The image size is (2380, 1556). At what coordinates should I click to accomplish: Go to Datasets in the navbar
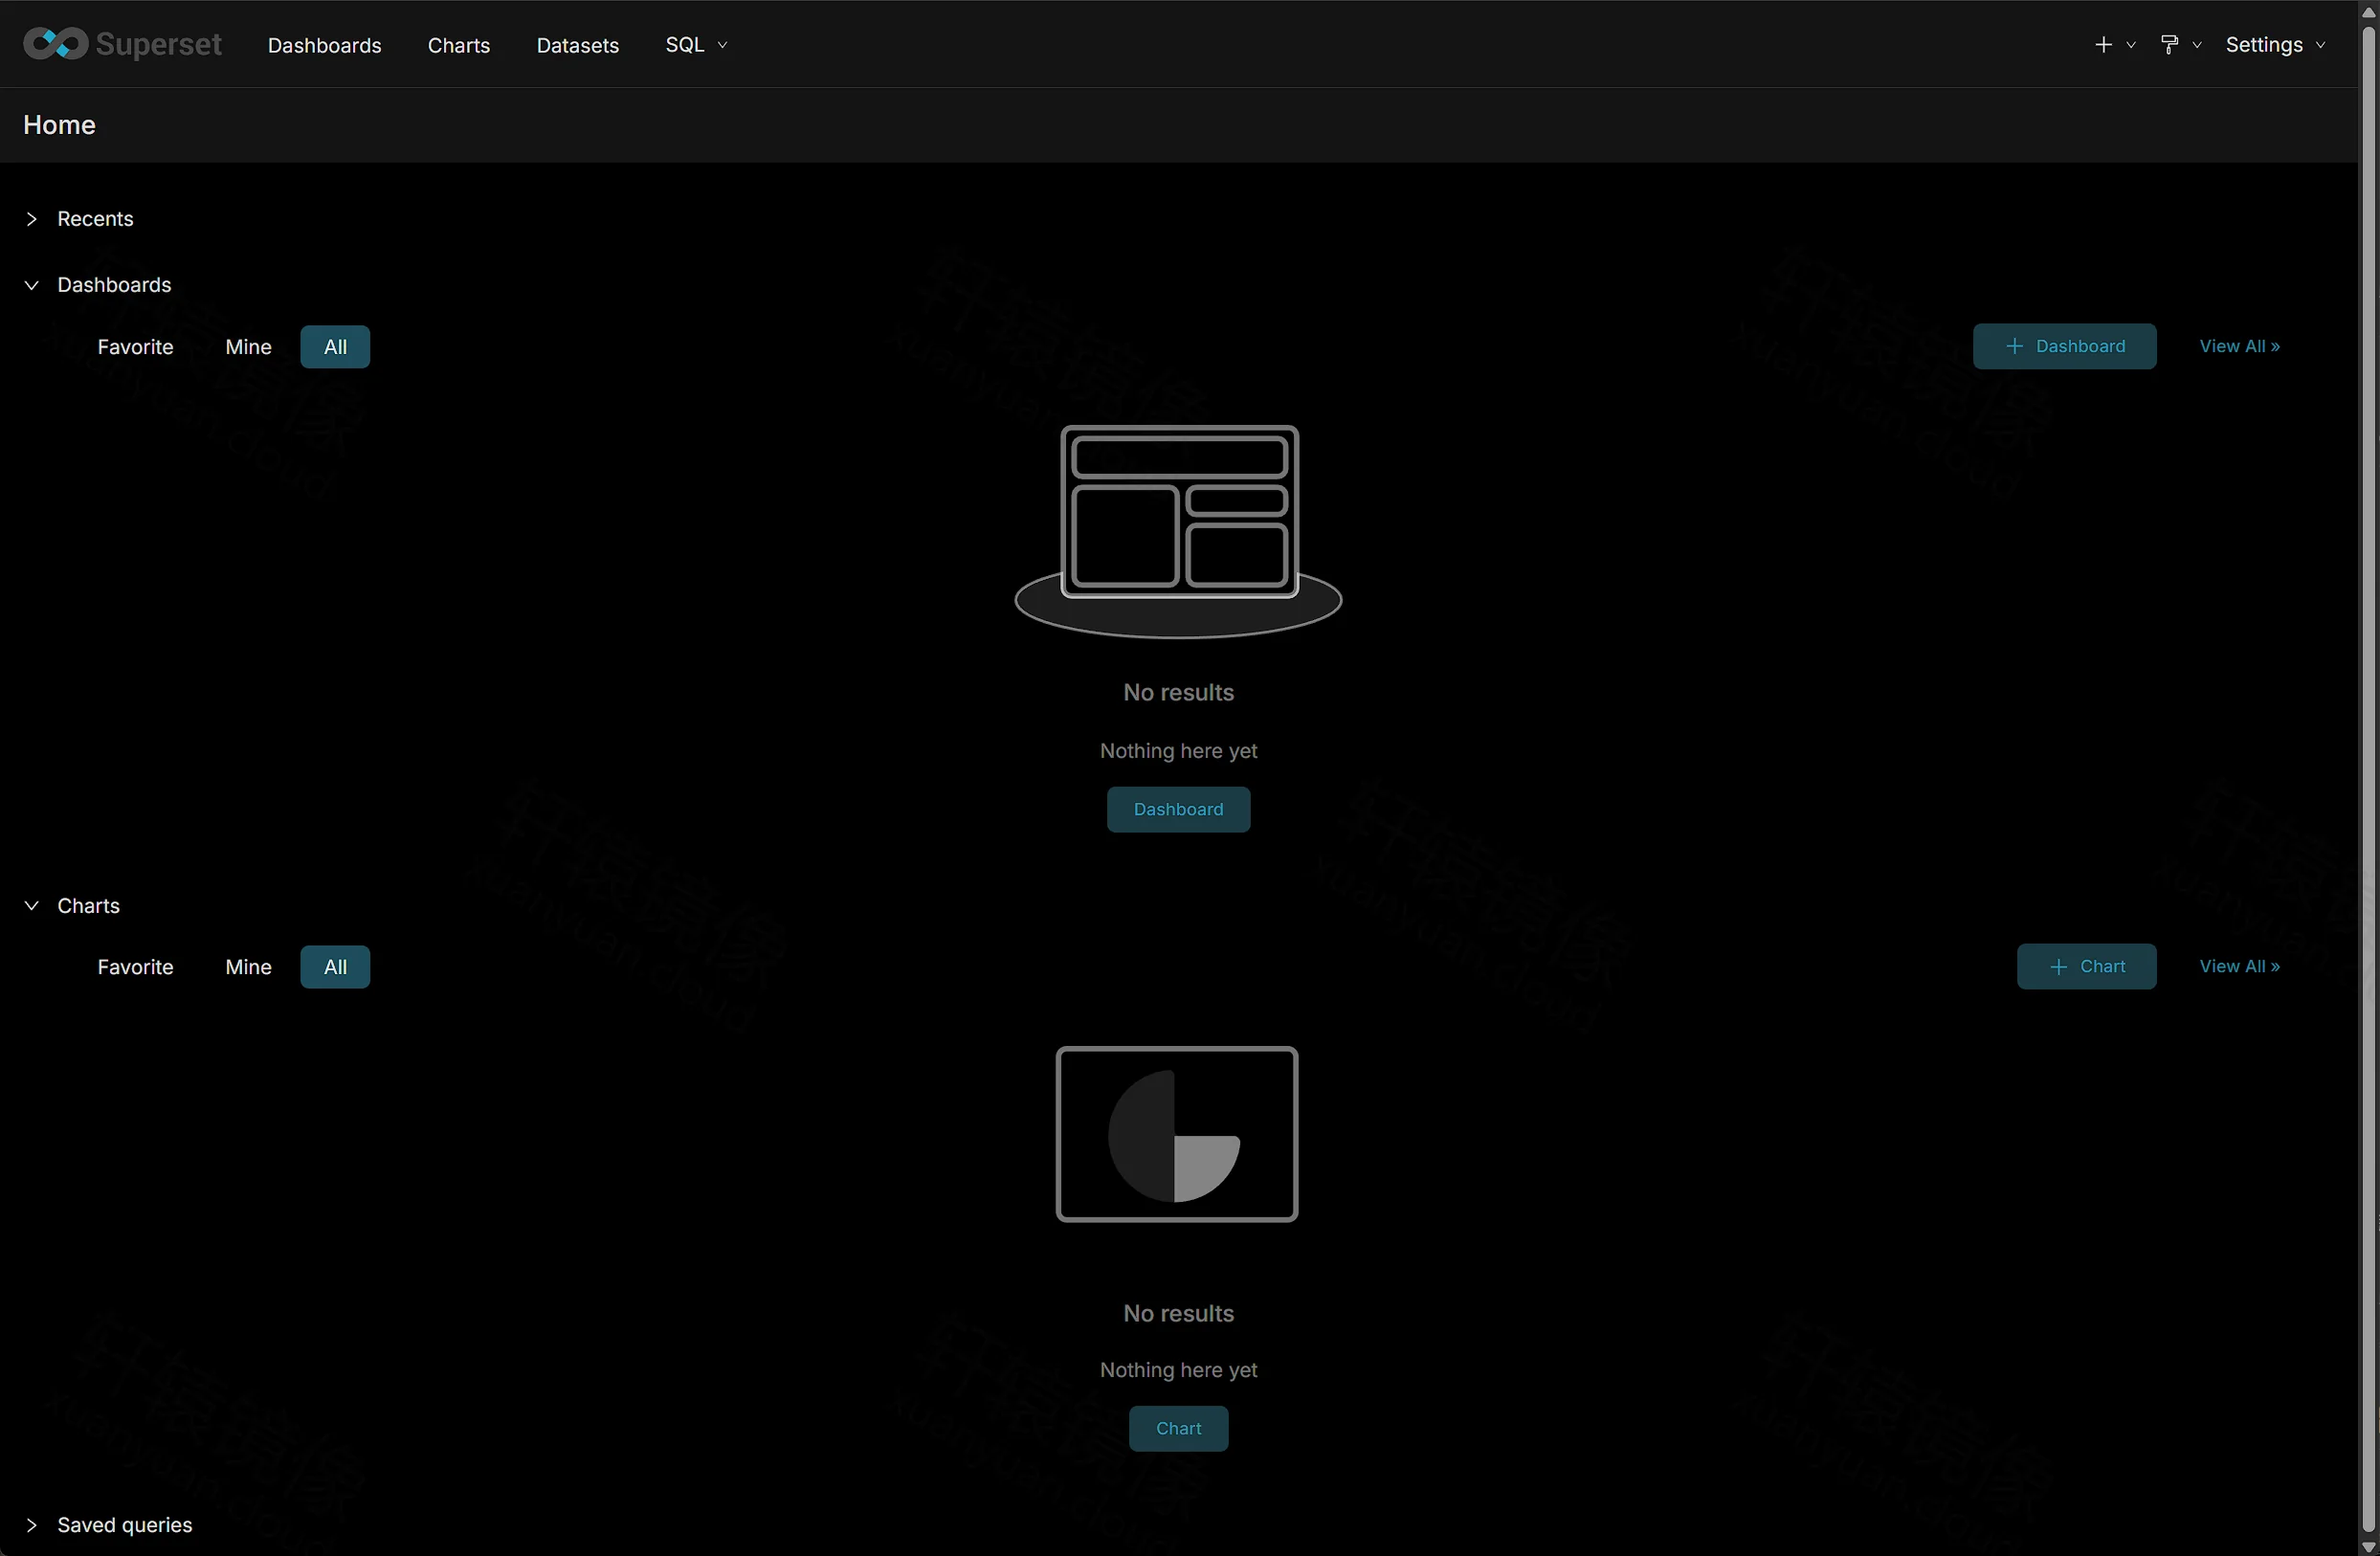coord(577,45)
